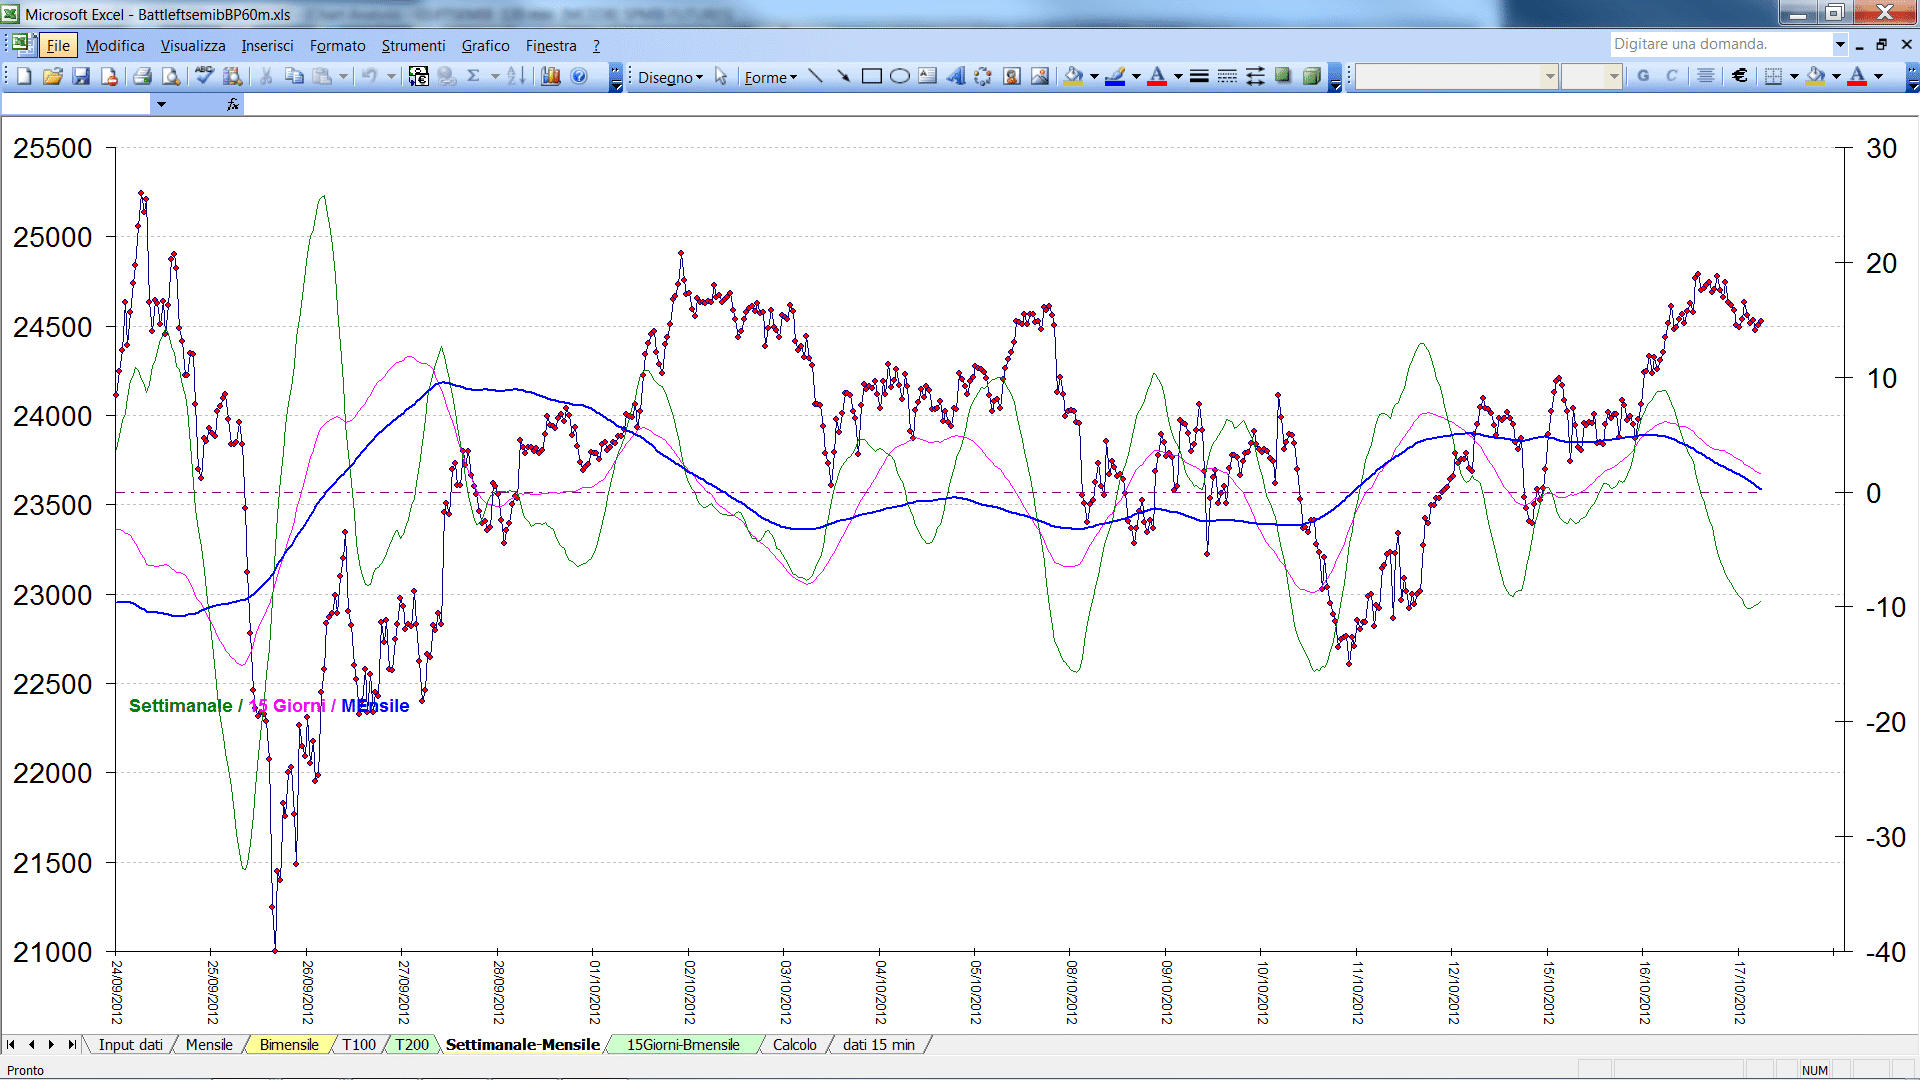Print the chart with printer icon
This screenshot has width=1920, height=1080.
(143, 76)
